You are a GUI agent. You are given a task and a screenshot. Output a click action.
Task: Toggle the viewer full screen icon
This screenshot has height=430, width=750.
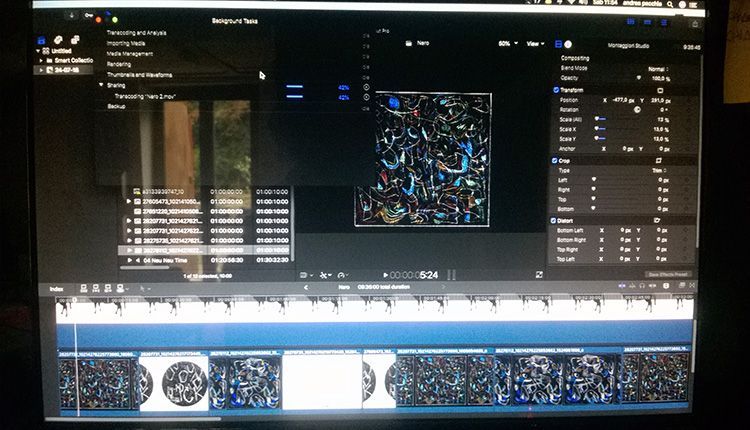pos(453,274)
